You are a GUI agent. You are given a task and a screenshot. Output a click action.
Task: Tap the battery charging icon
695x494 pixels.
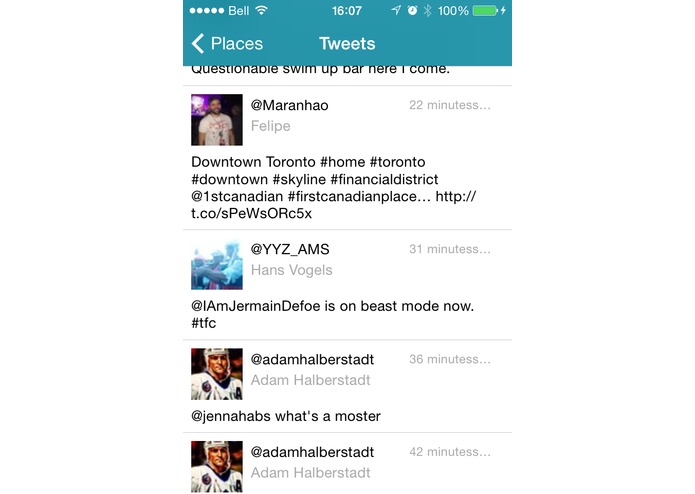click(x=489, y=11)
